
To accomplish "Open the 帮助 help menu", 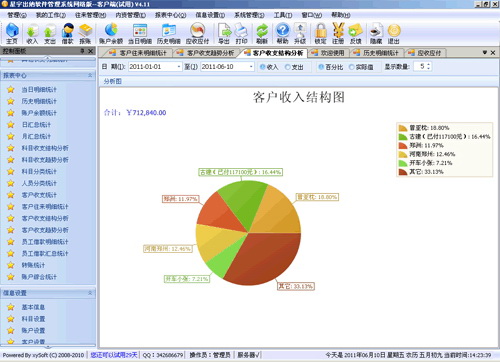I will point(341,15).
